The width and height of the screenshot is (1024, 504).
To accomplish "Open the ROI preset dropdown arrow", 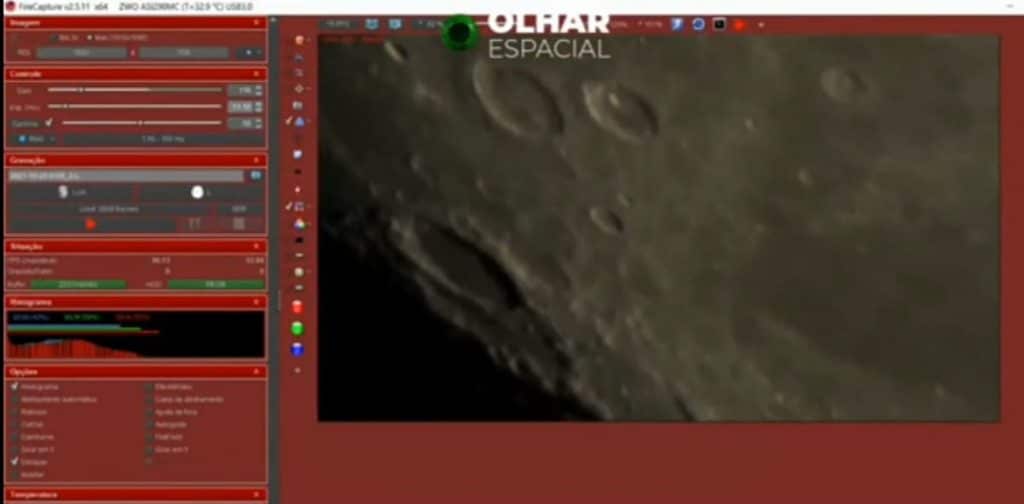I will [250, 53].
